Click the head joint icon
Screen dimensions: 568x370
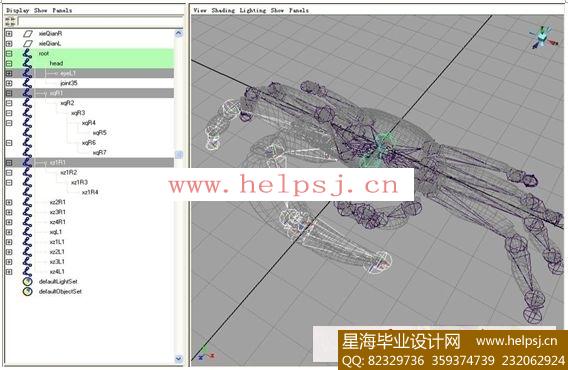point(28,63)
